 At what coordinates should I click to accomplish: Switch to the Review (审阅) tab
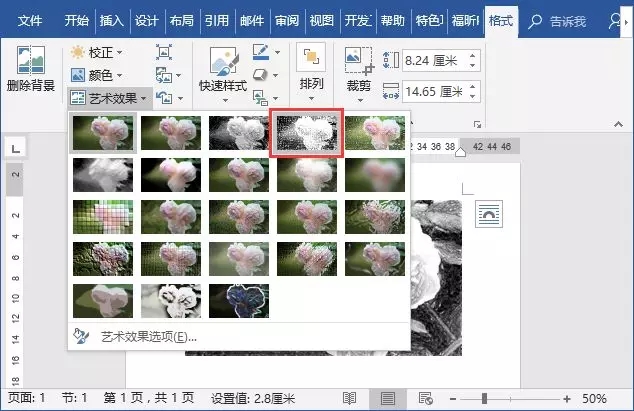coord(287,20)
